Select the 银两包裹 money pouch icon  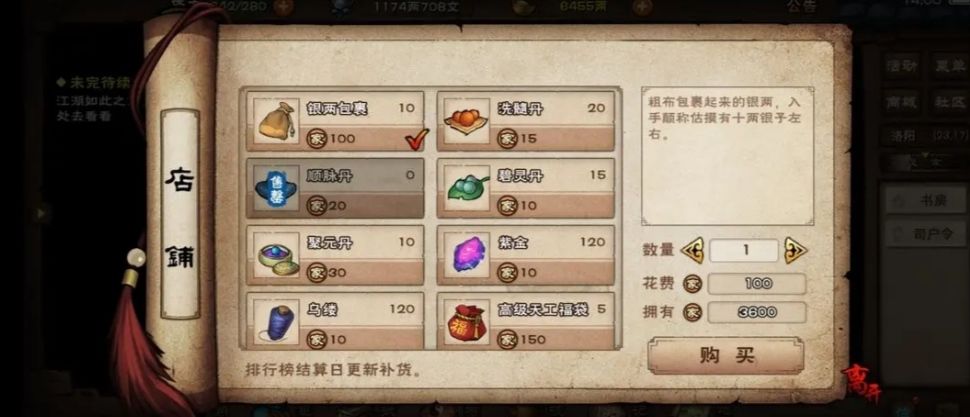pos(276,121)
